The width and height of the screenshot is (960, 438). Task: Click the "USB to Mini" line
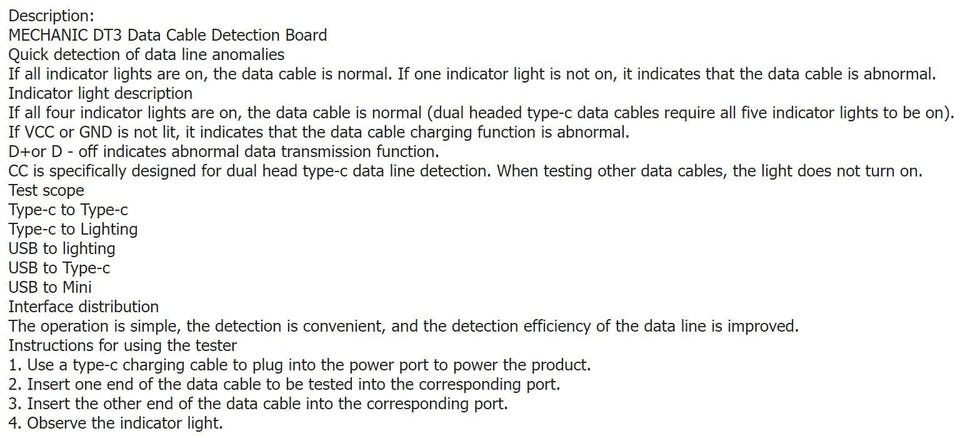(50, 287)
